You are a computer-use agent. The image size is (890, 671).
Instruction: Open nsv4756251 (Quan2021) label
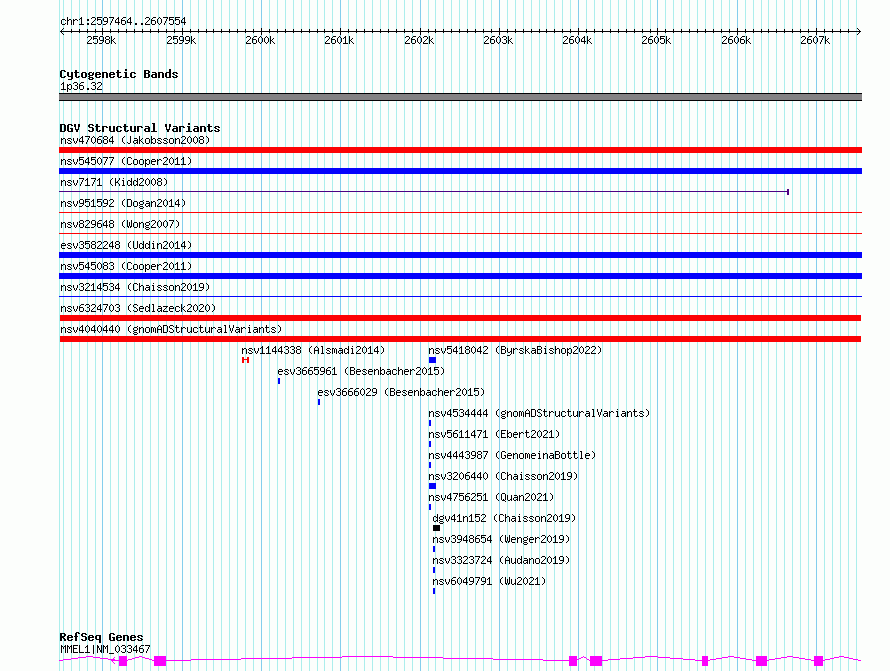tap(491, 497)
